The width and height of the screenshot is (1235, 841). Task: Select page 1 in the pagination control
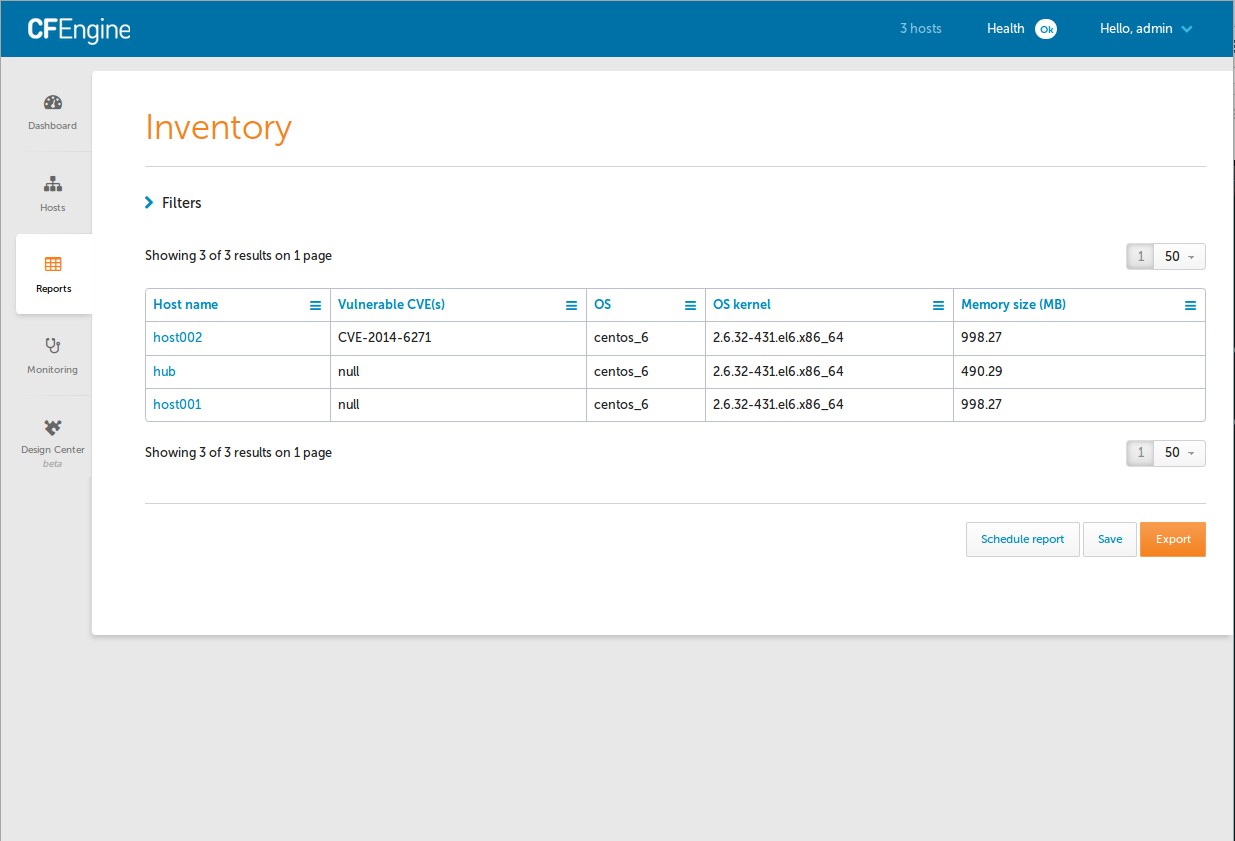click(x=1139, y=256)
